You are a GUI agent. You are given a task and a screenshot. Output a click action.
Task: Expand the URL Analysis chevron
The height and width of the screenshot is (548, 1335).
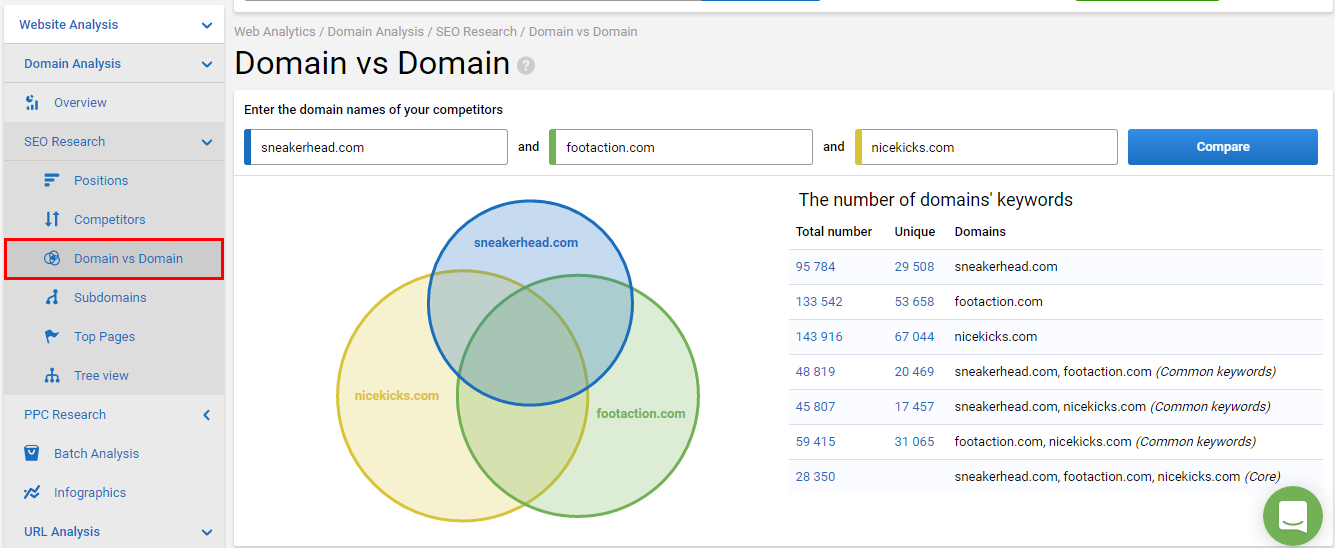[207, 532]
